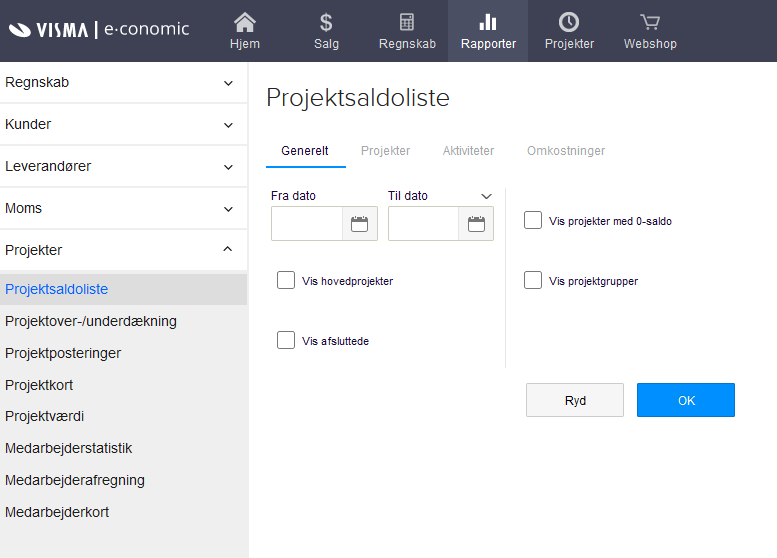Open the Til dato dropdown arrow

pyautogui.click(x=486, y=196)
